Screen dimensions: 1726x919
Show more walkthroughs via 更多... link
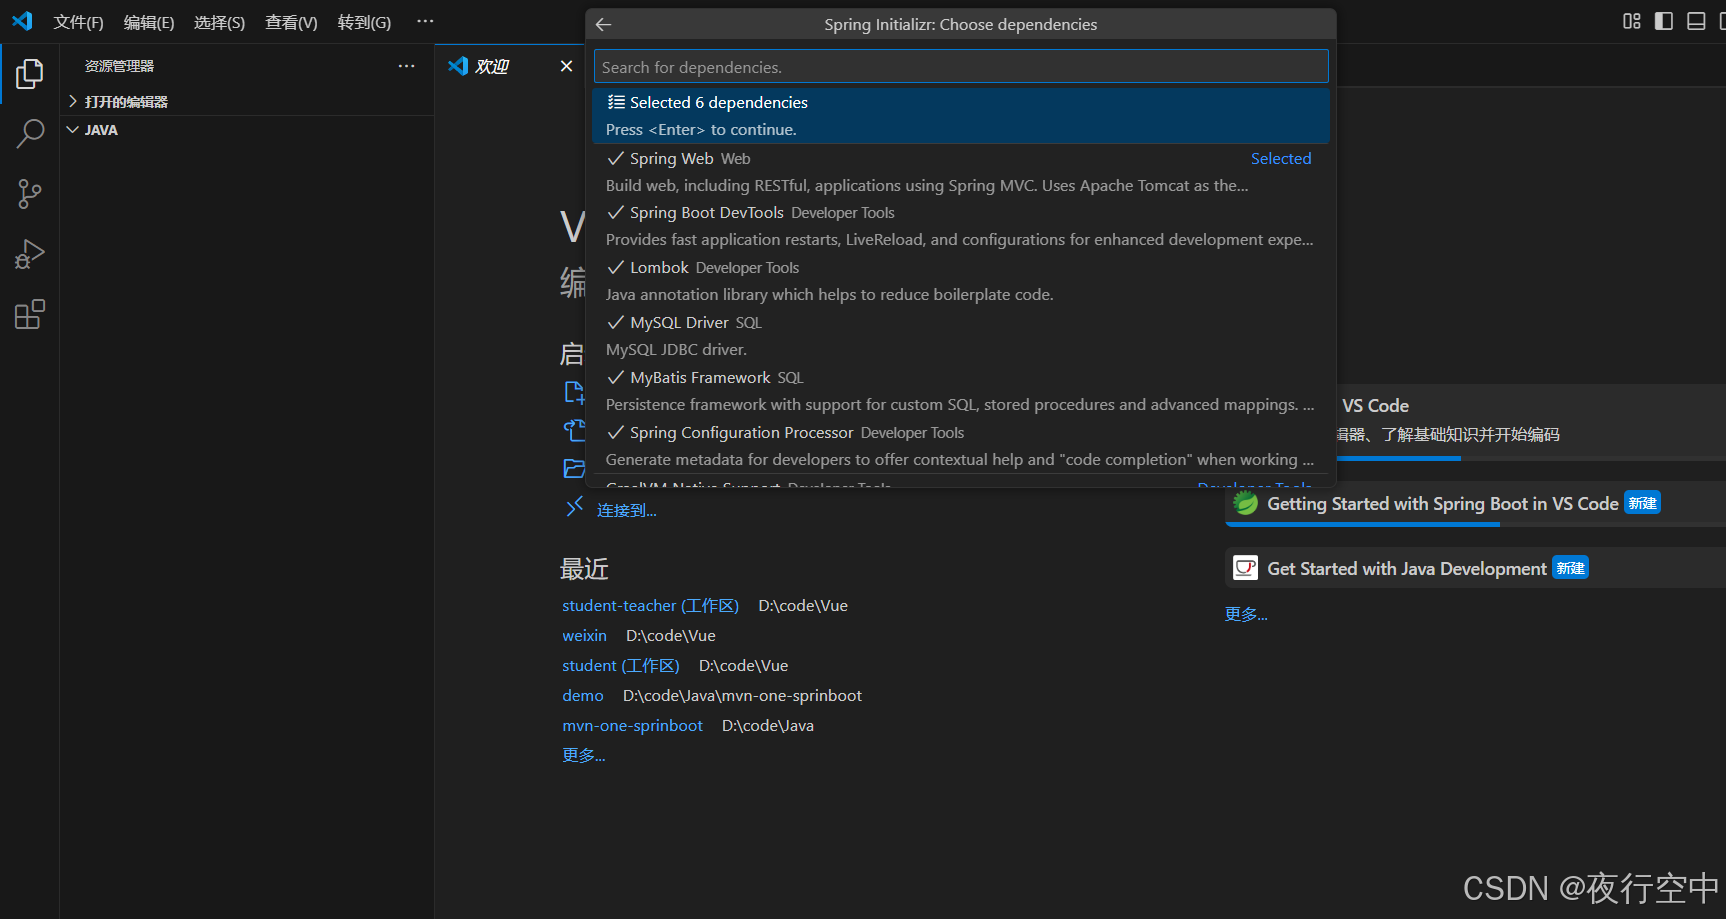1246,614
